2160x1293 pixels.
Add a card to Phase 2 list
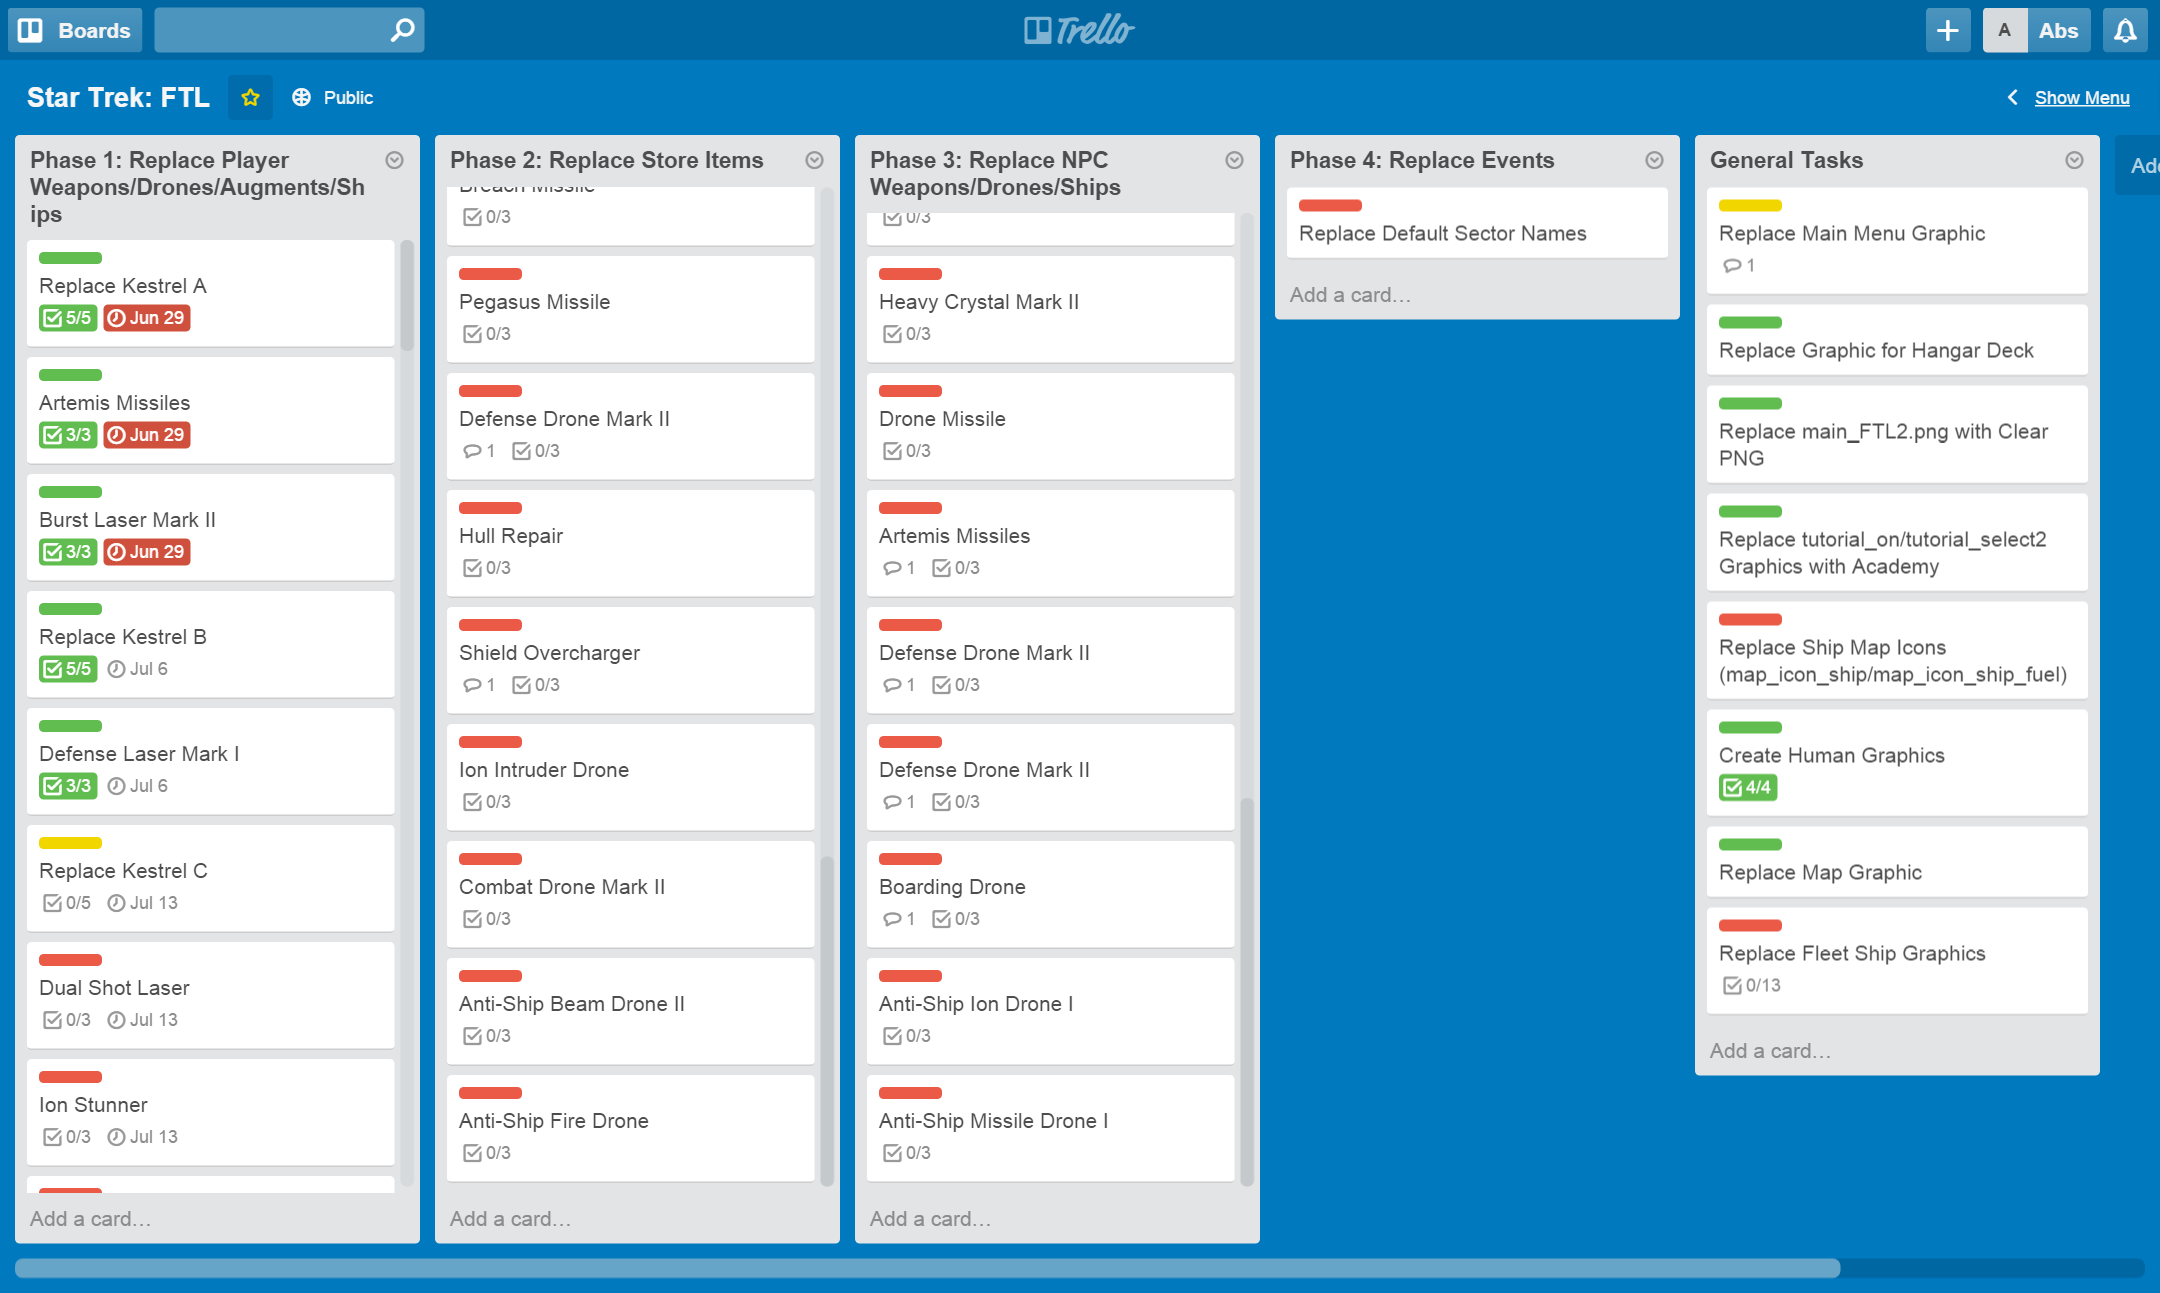tap(511, 1219)
